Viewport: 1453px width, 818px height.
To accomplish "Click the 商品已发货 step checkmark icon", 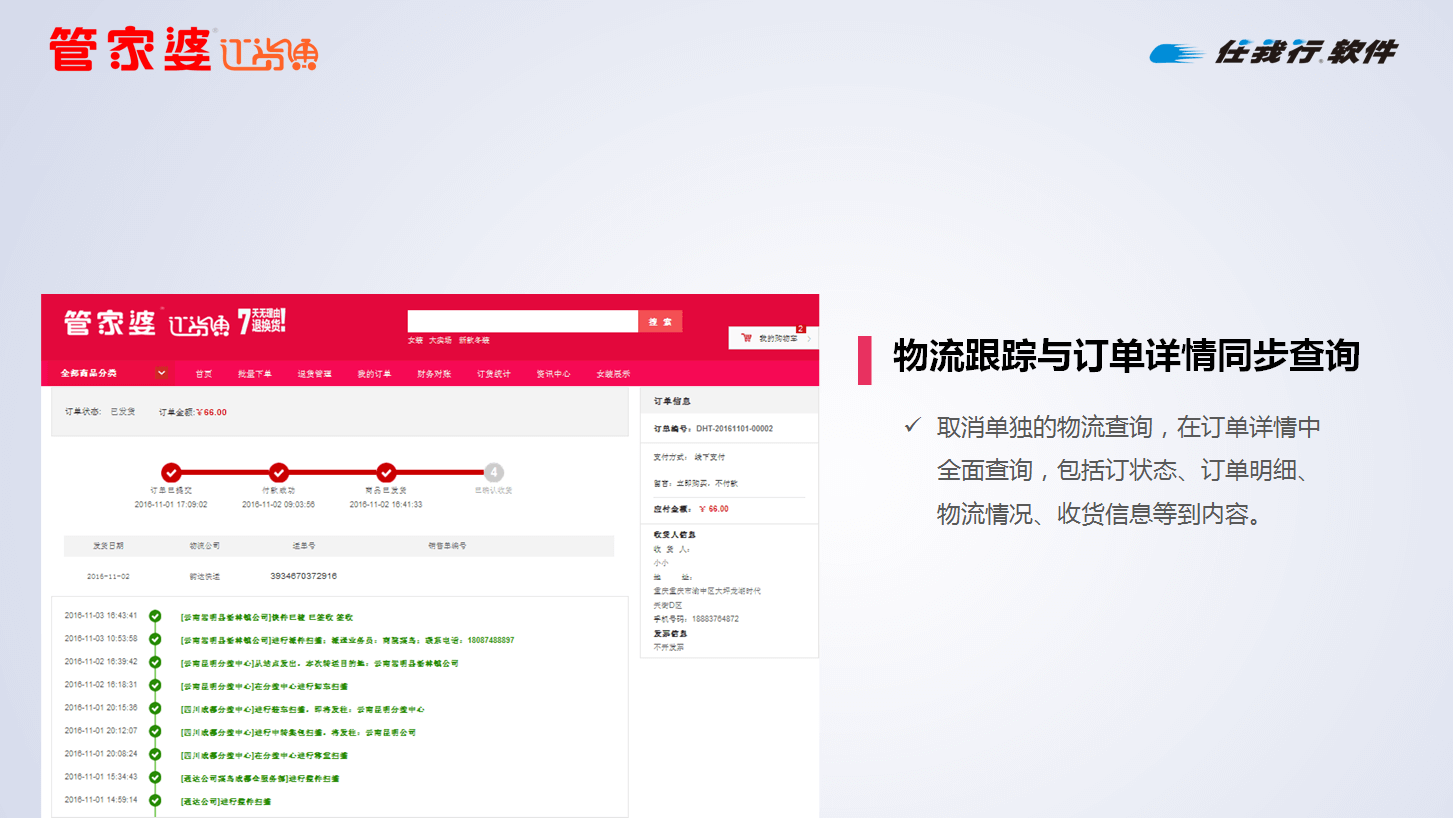I will 386,473.
